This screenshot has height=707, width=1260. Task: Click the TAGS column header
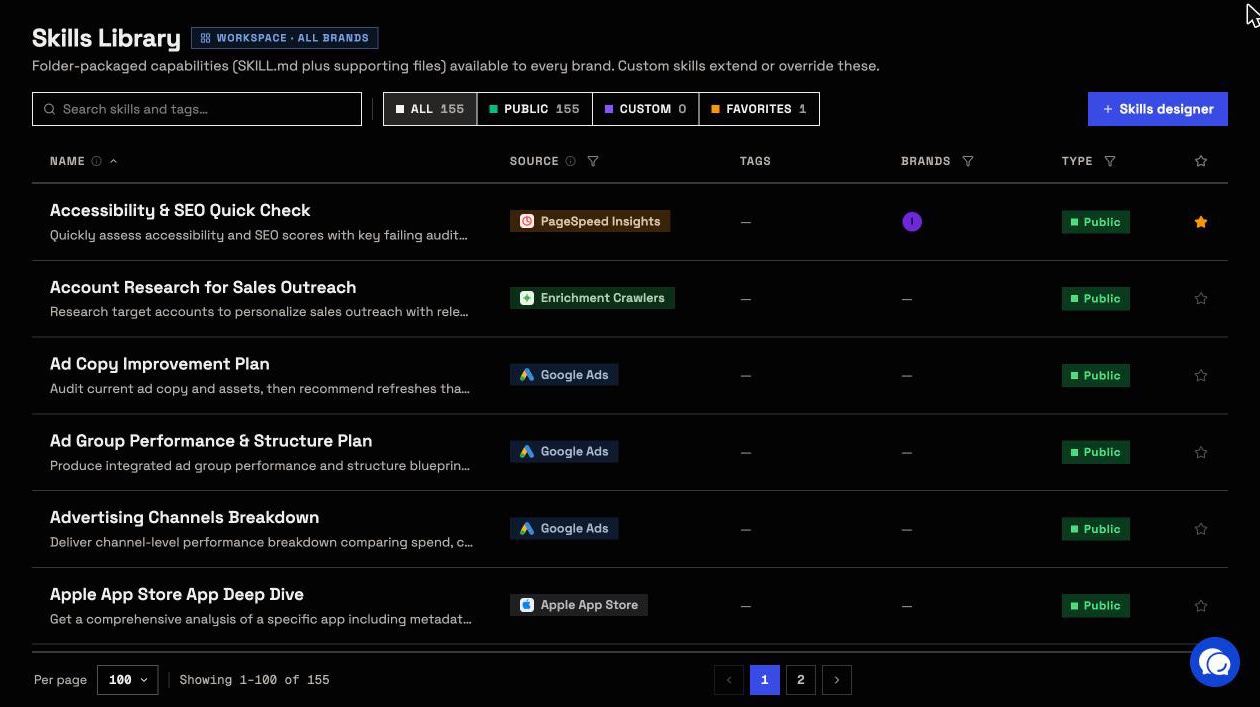(755, 161)
